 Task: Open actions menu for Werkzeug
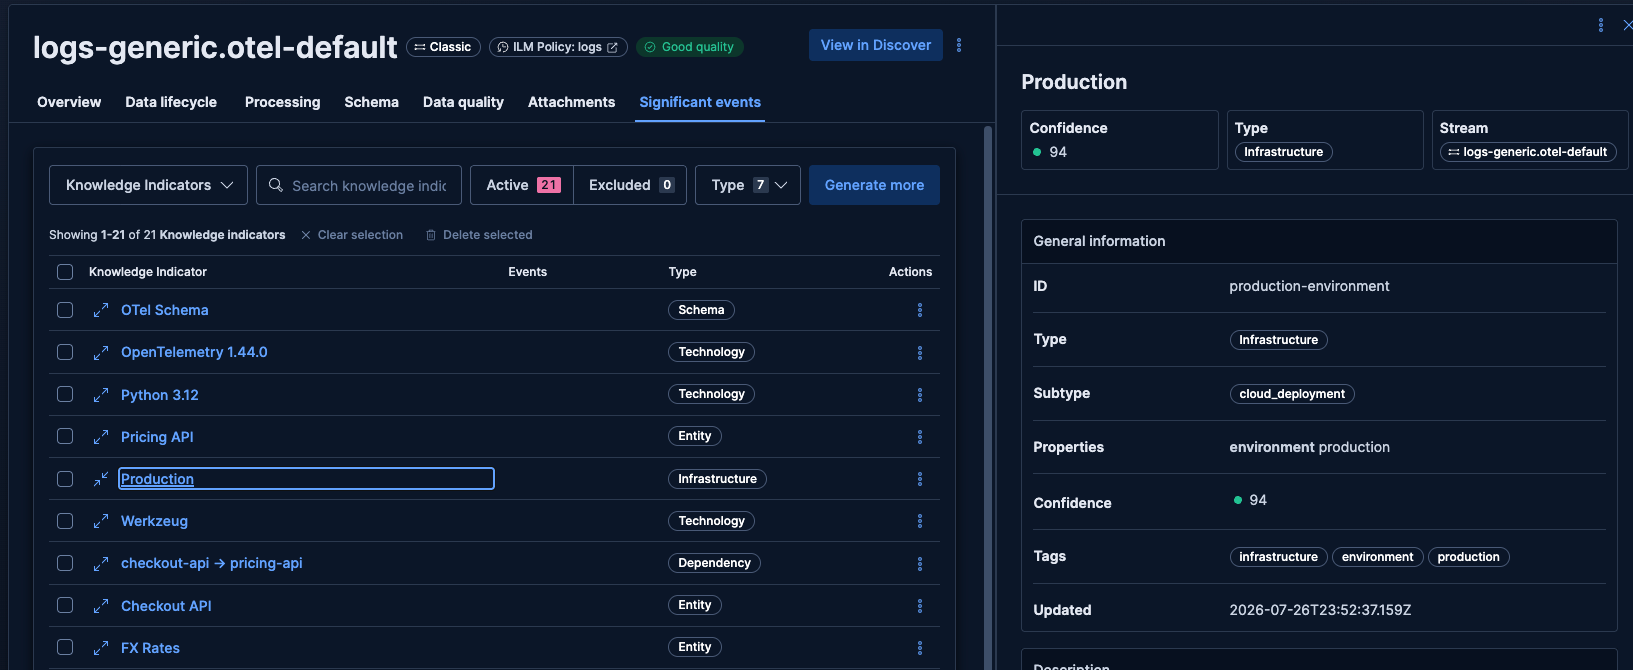point(920,521)
